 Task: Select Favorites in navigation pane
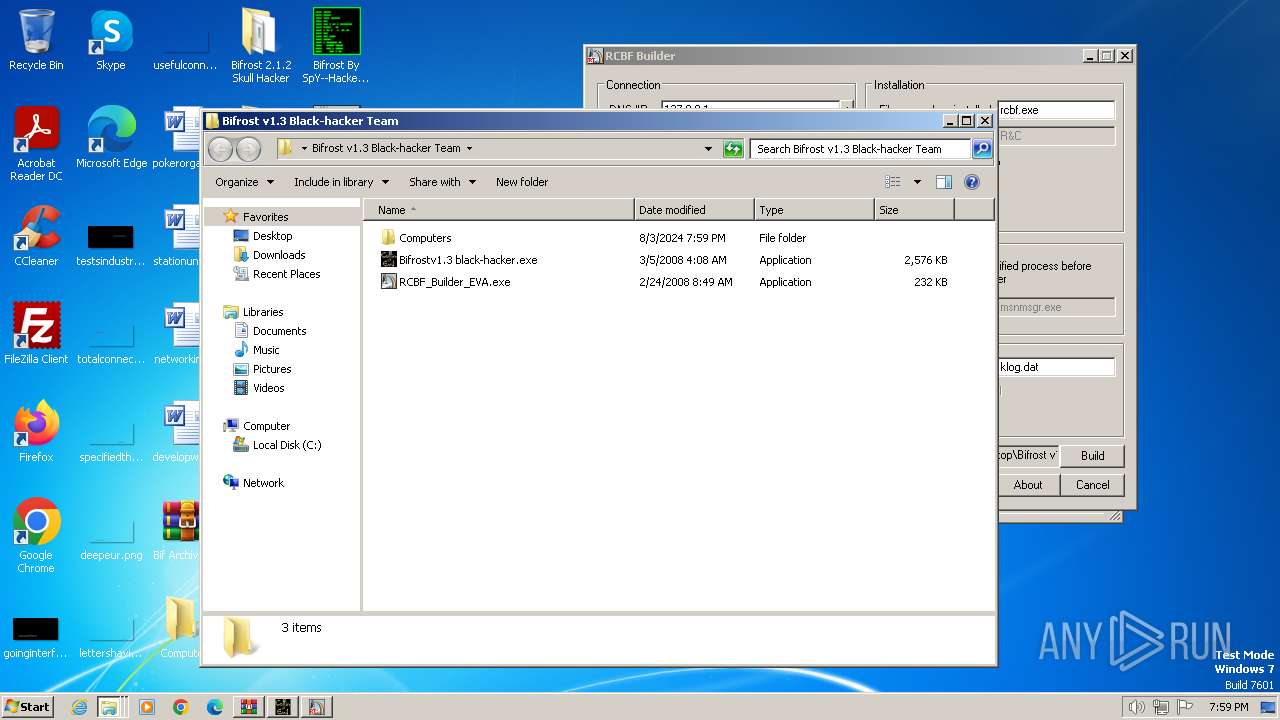point(265,217)
